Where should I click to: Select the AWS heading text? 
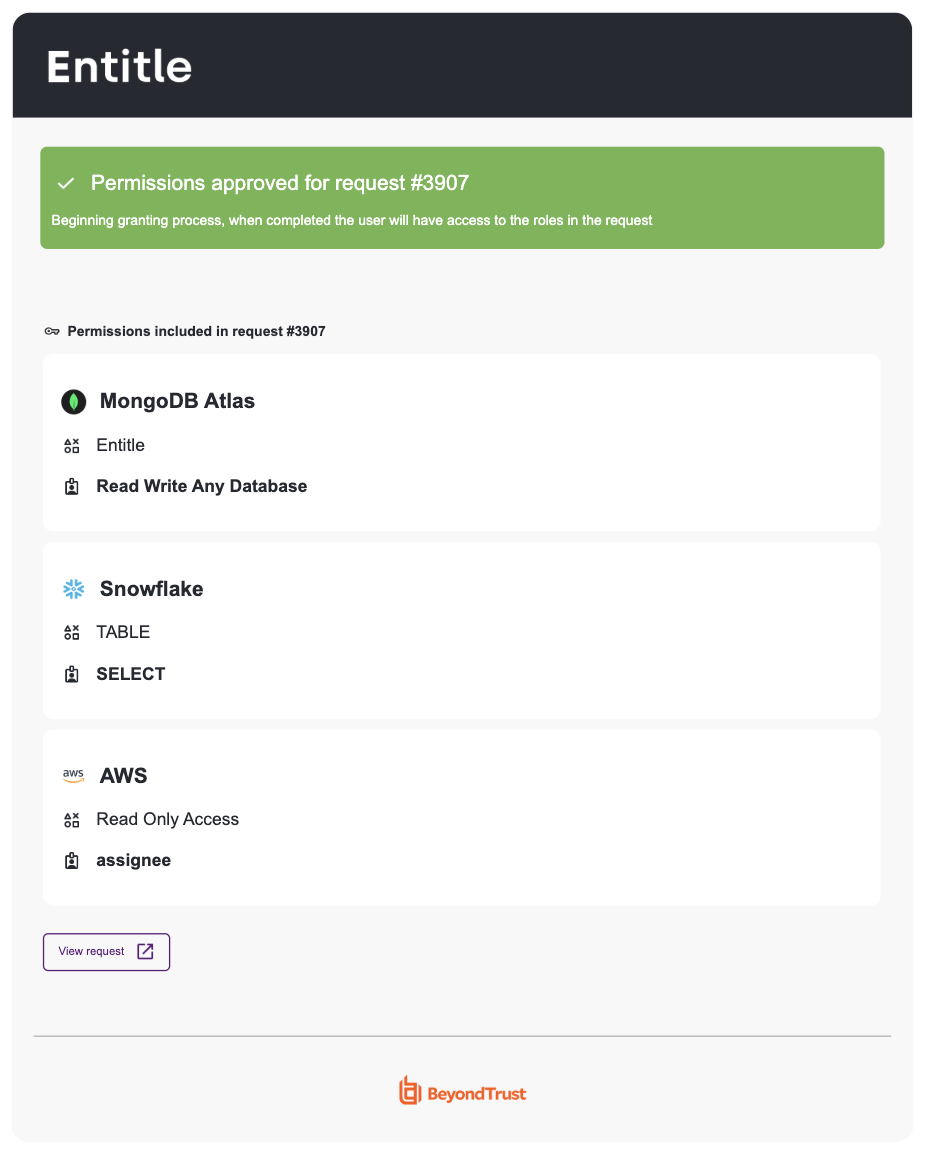point(124,776)
